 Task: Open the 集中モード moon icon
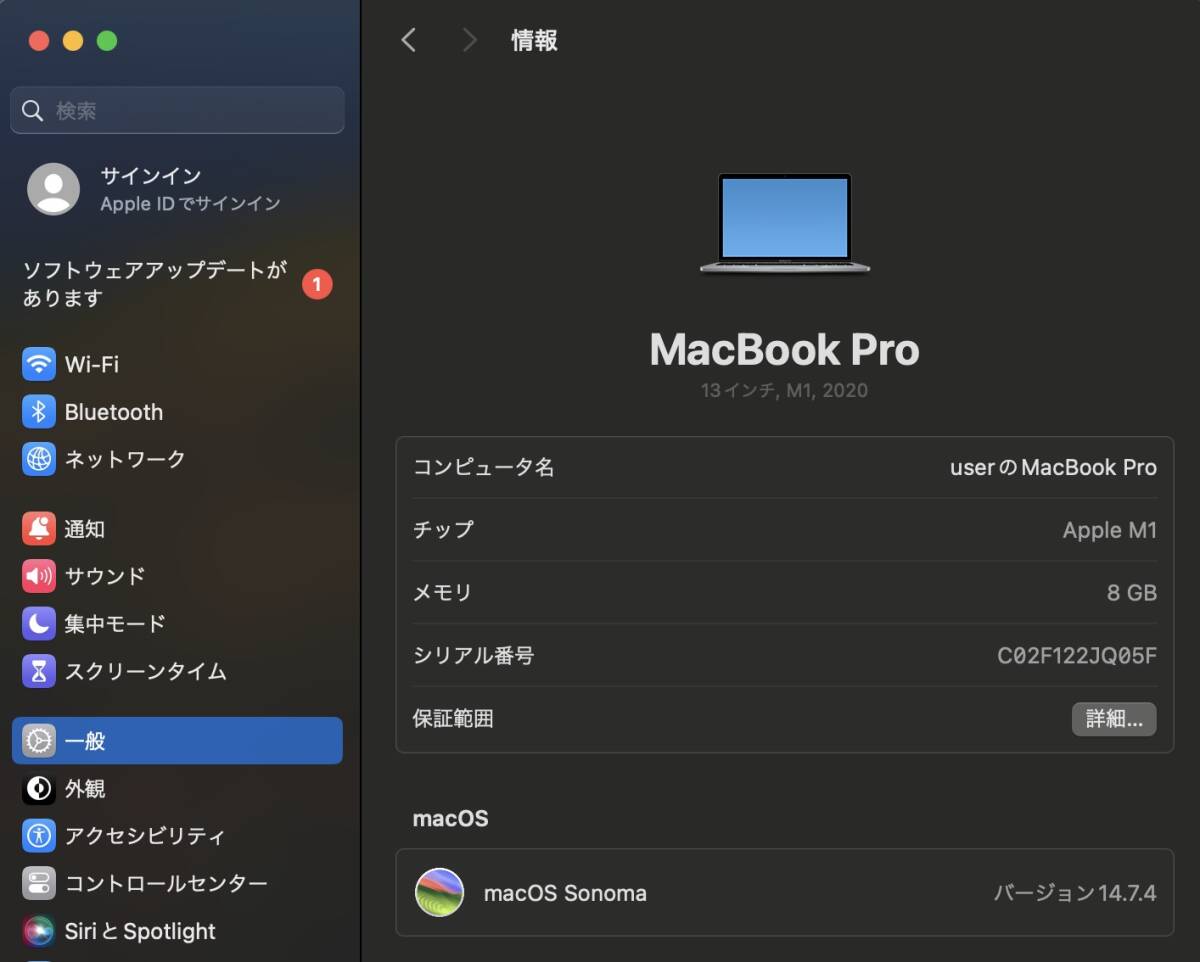click(x=39, y=624)
